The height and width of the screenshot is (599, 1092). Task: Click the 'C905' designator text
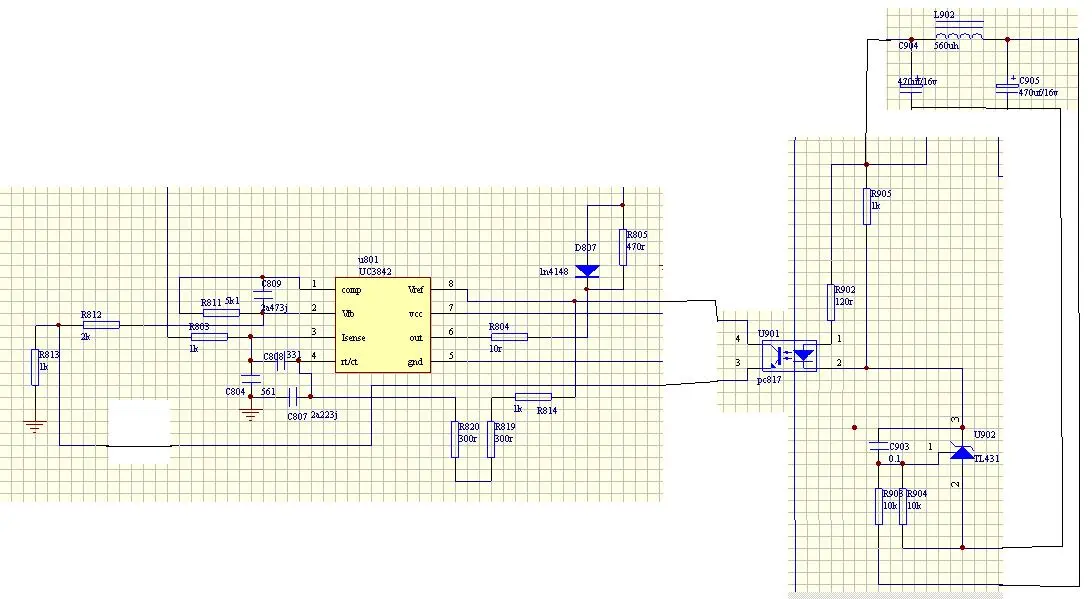tap(1030, 81)
